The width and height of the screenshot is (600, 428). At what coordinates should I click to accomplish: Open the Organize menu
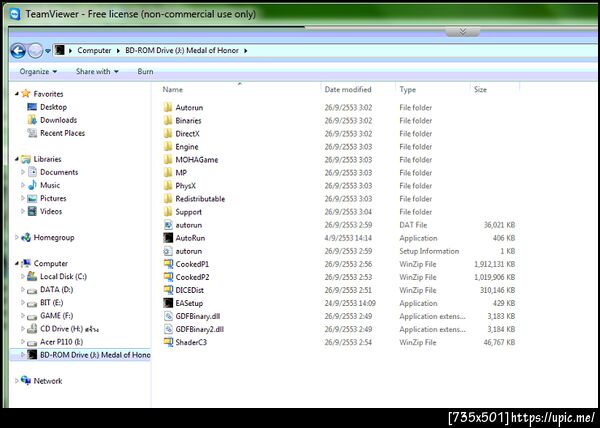pyautogui.click(x=38, y=72)
